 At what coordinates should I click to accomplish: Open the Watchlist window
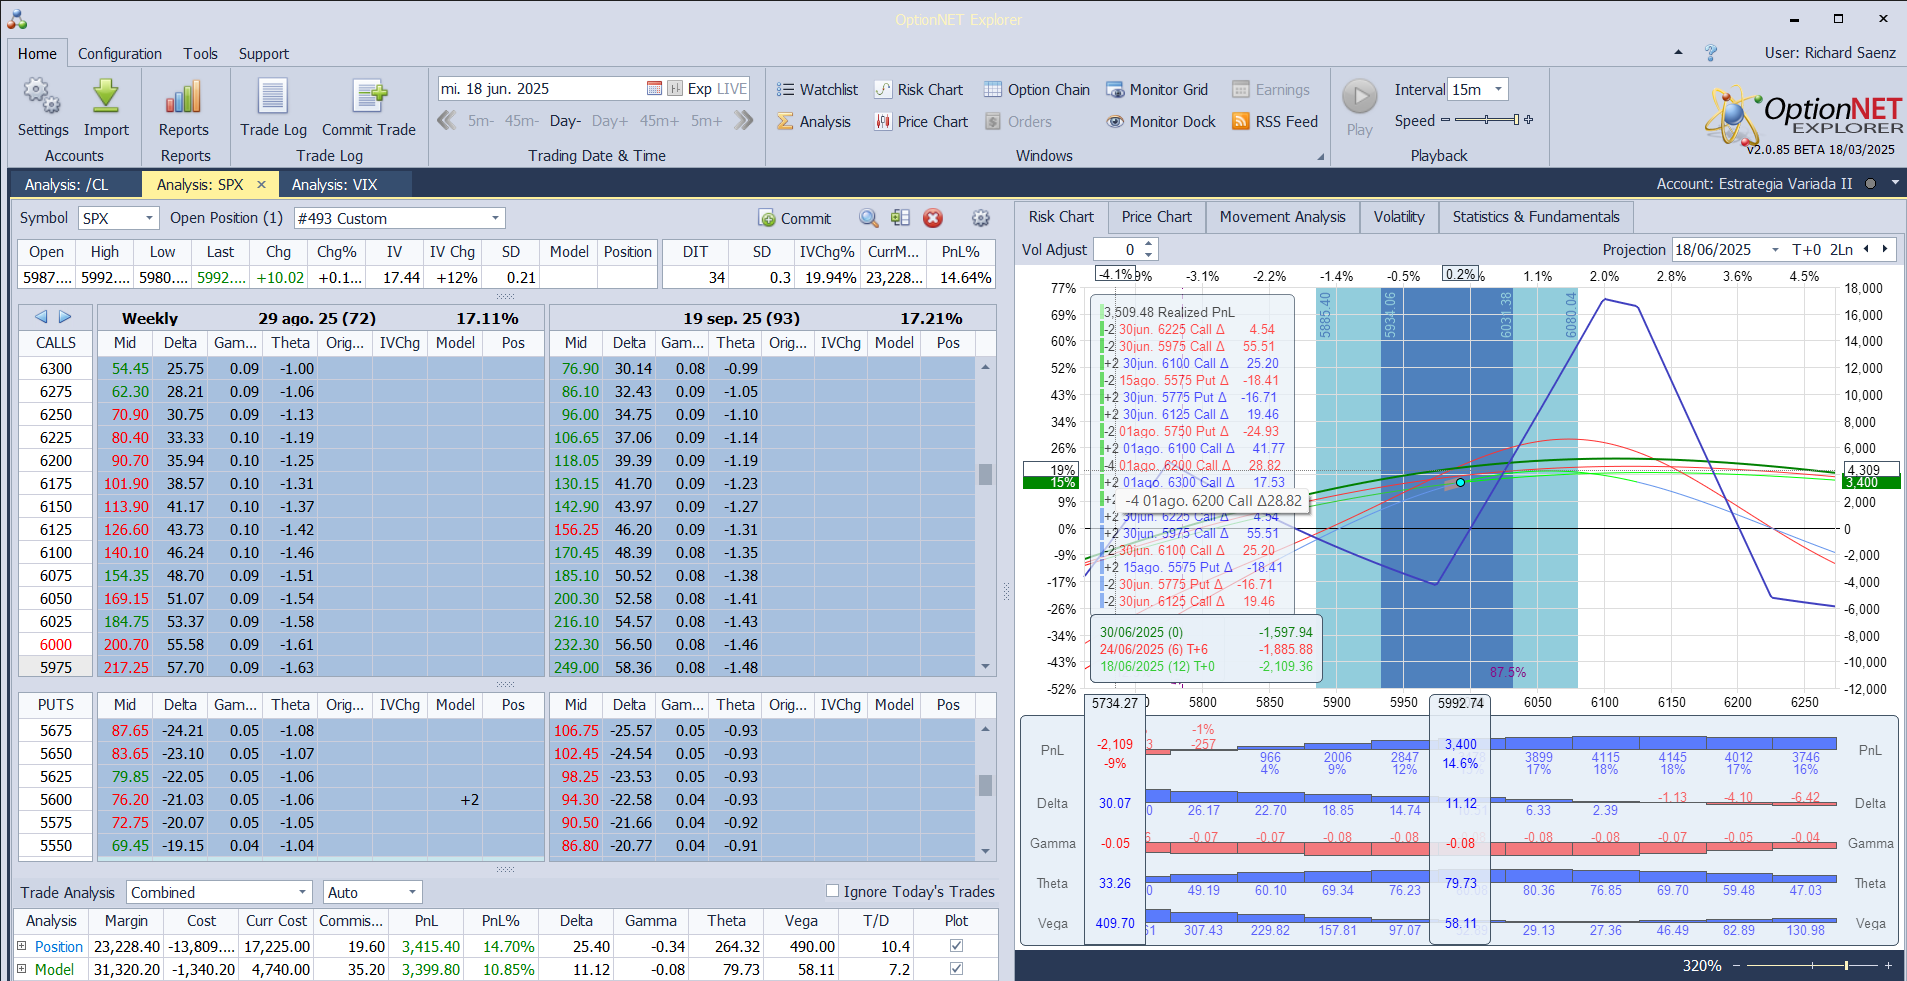pyautogui.click(x=817, y=90)
